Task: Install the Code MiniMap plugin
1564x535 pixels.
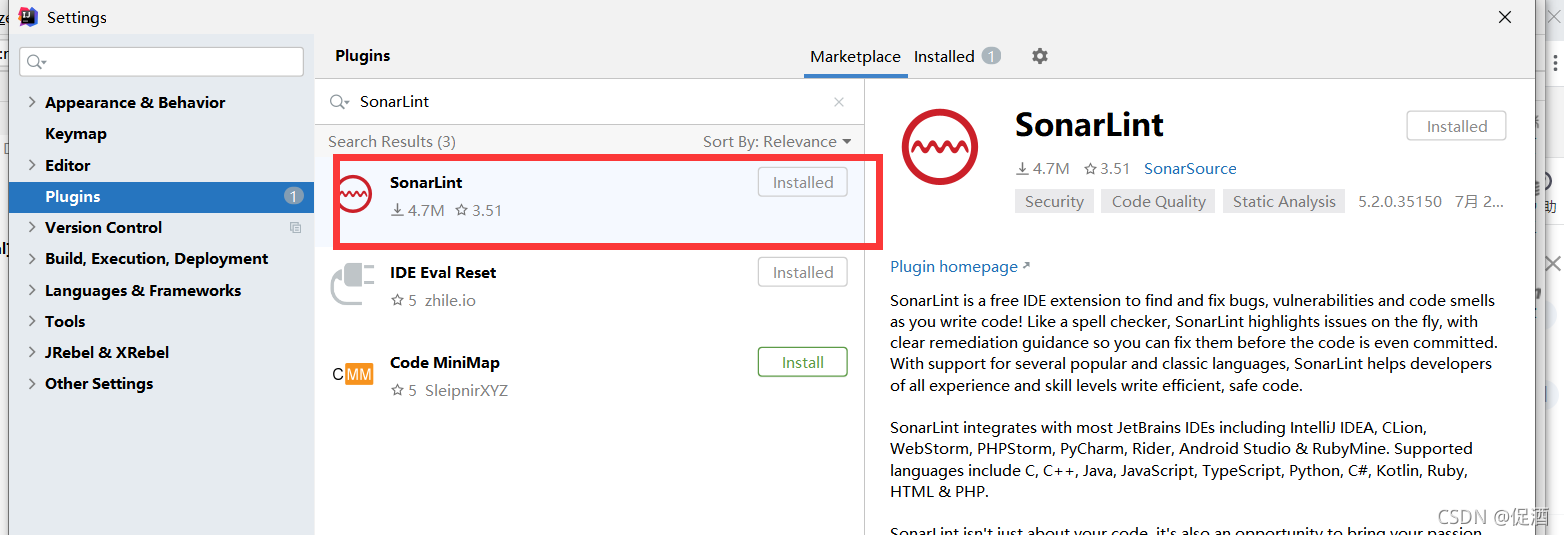Action: click(x=803, y=362)
